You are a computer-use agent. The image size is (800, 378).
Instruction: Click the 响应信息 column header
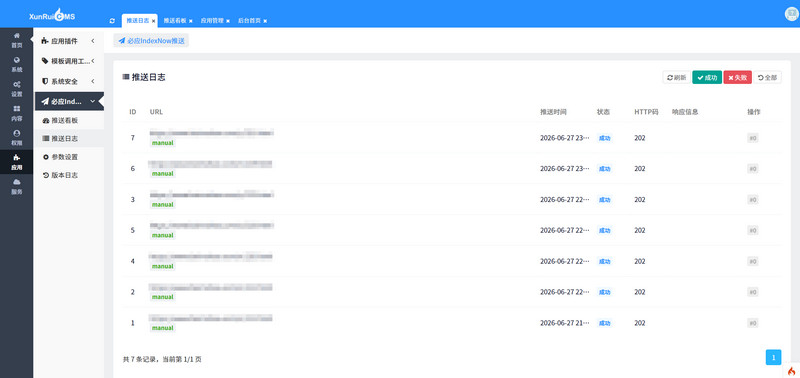pyautogui.click(x=685, y=112)
